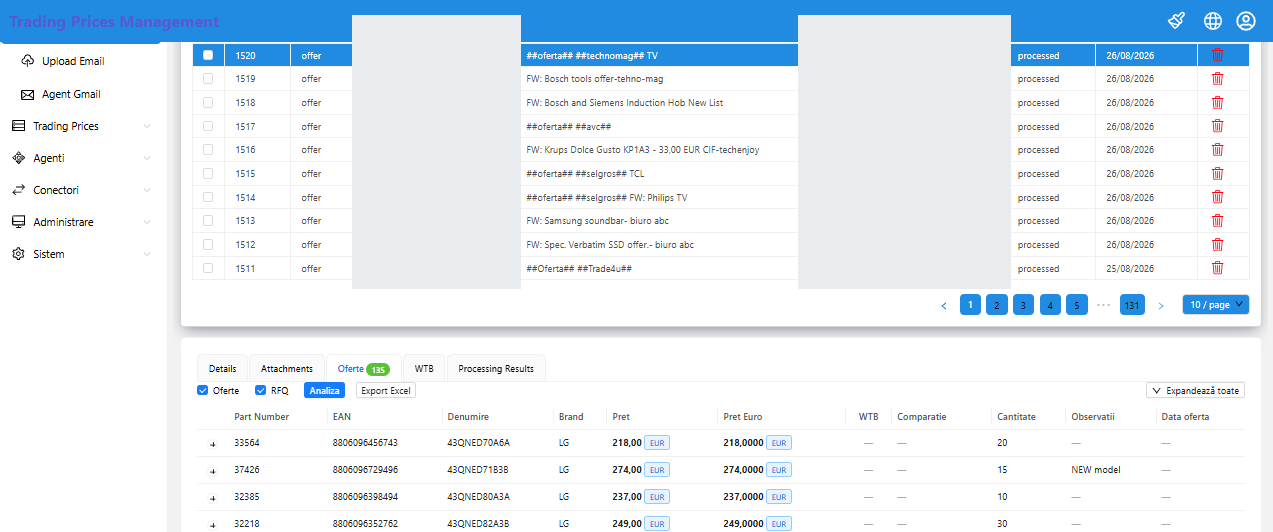Go to next page with the right arrow
The image size is (1273, 532).
tap(1160, 305)
